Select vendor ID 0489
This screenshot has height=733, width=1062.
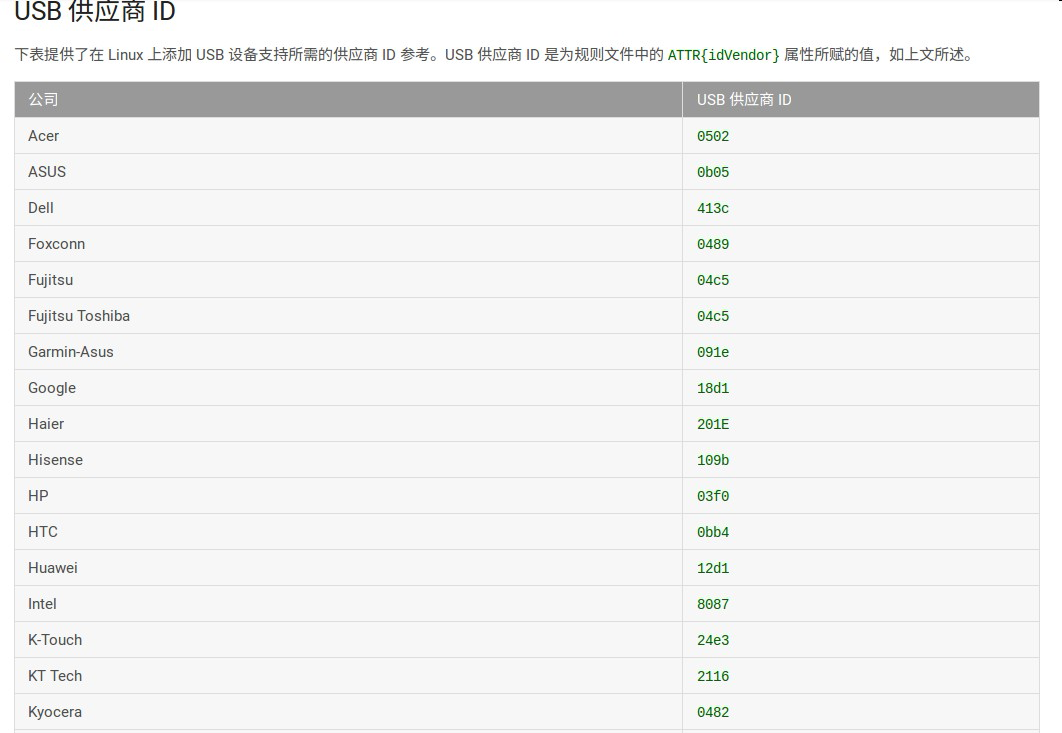click(713, 244)
